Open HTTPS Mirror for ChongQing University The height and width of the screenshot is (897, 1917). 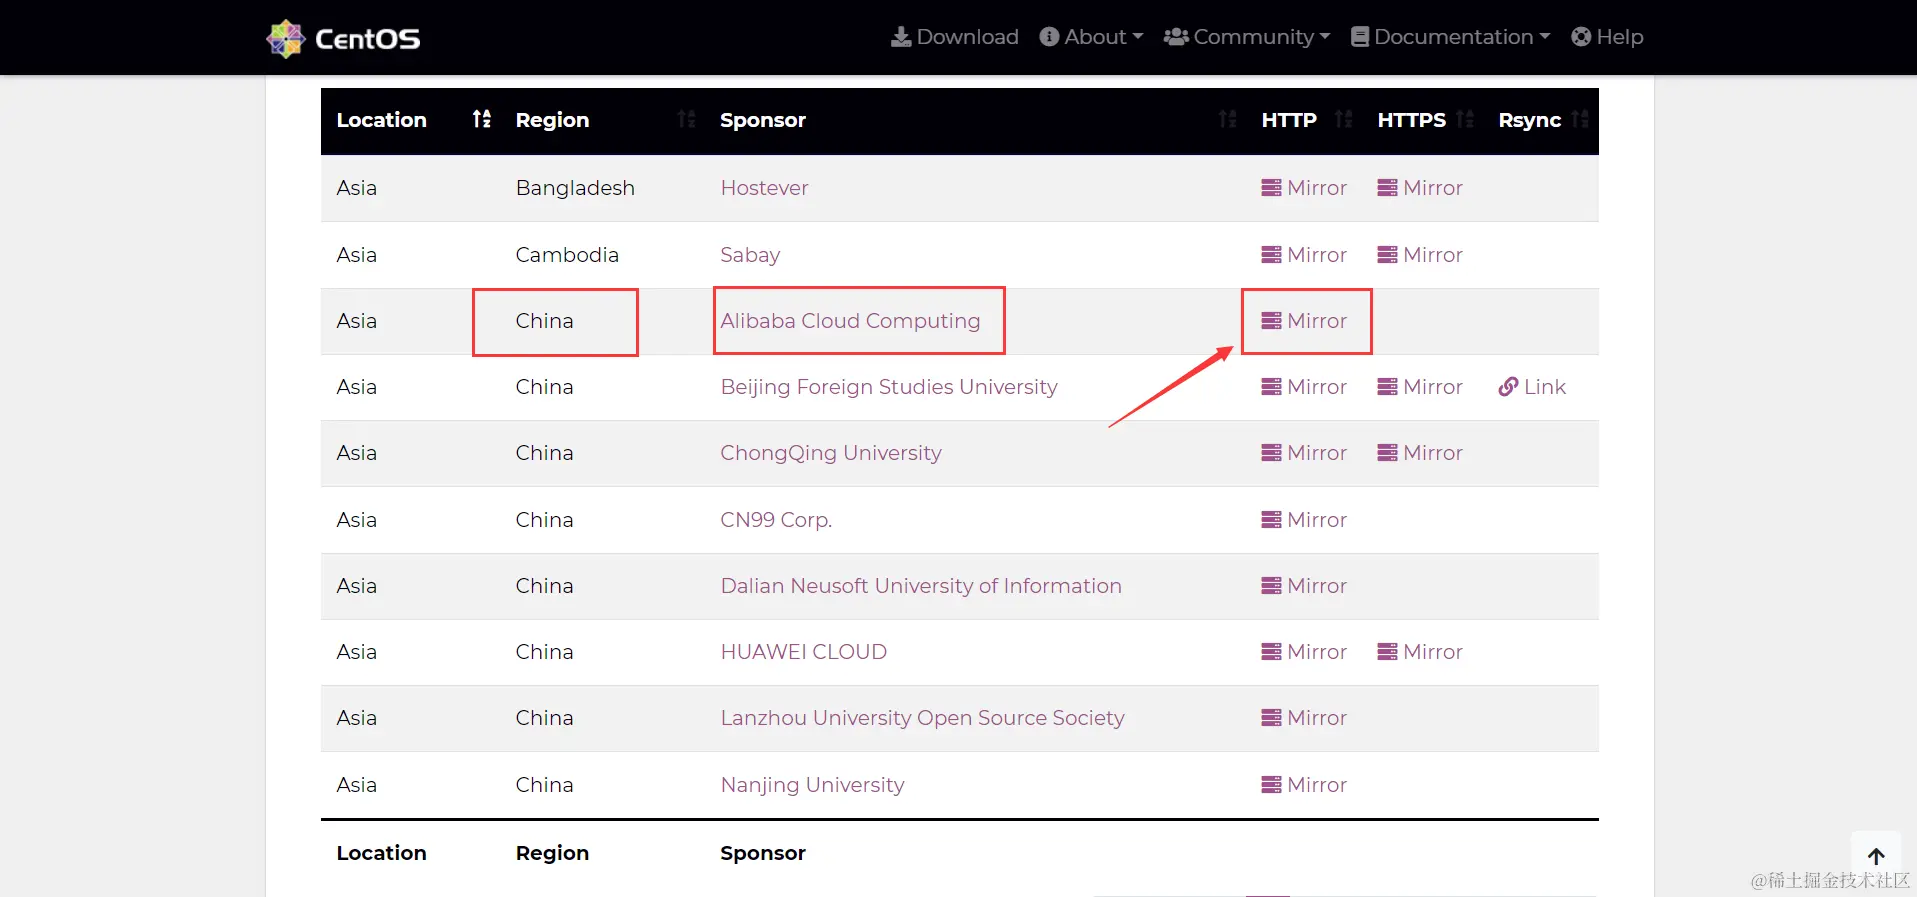pyautogui.click(x=1420, y=453)
